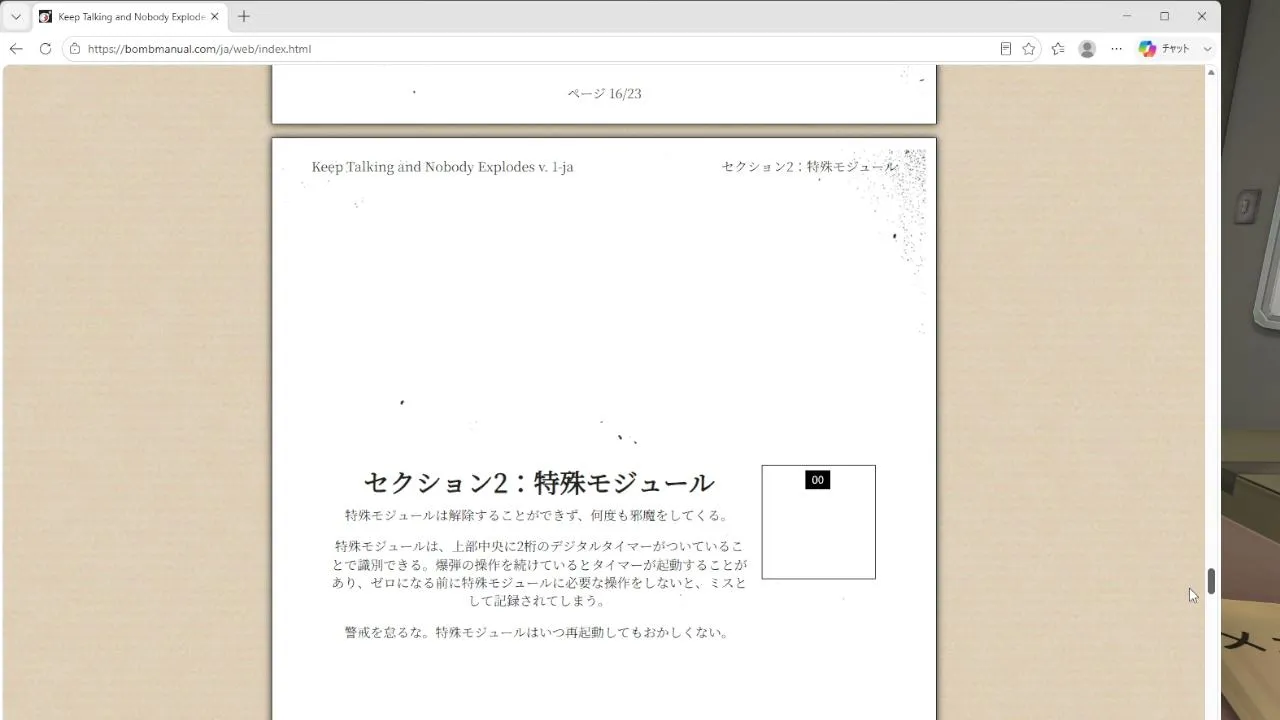
Task: Click the page number text ページ 16/23
Action: (x=605, y=94)
